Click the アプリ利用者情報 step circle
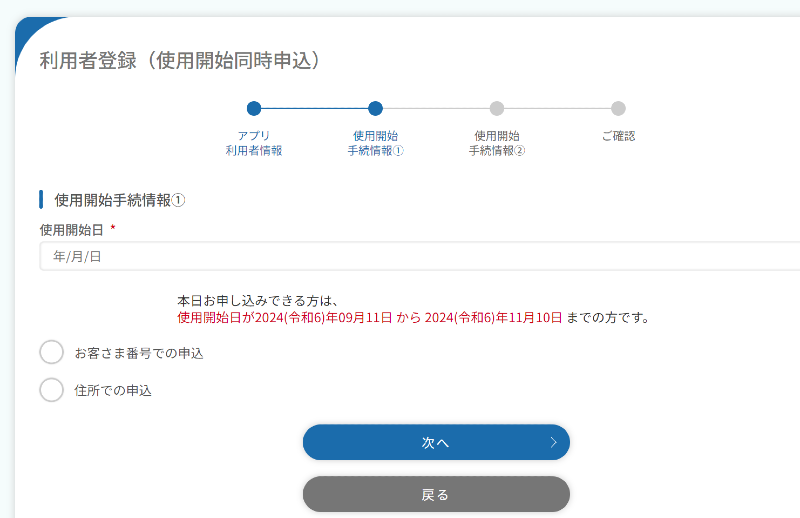The height and width of the screenshot is (518, 800). pyautogui.click(x=254, y=108)
